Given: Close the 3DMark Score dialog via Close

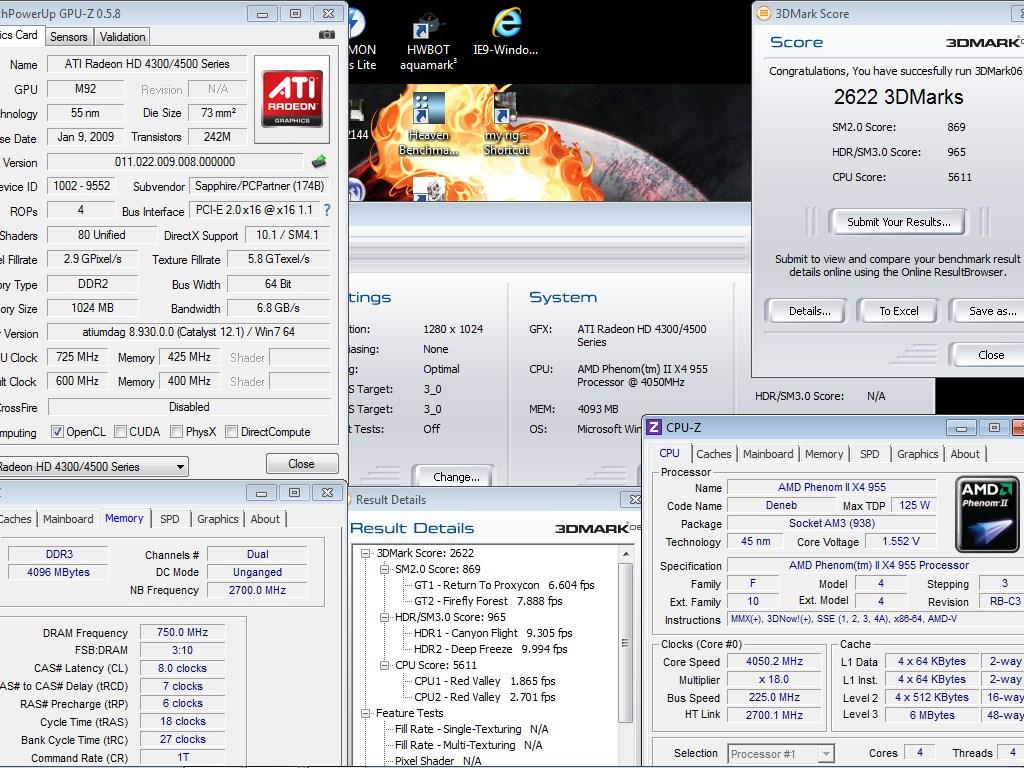Looking at the screenshot, I should pos(990,355).
